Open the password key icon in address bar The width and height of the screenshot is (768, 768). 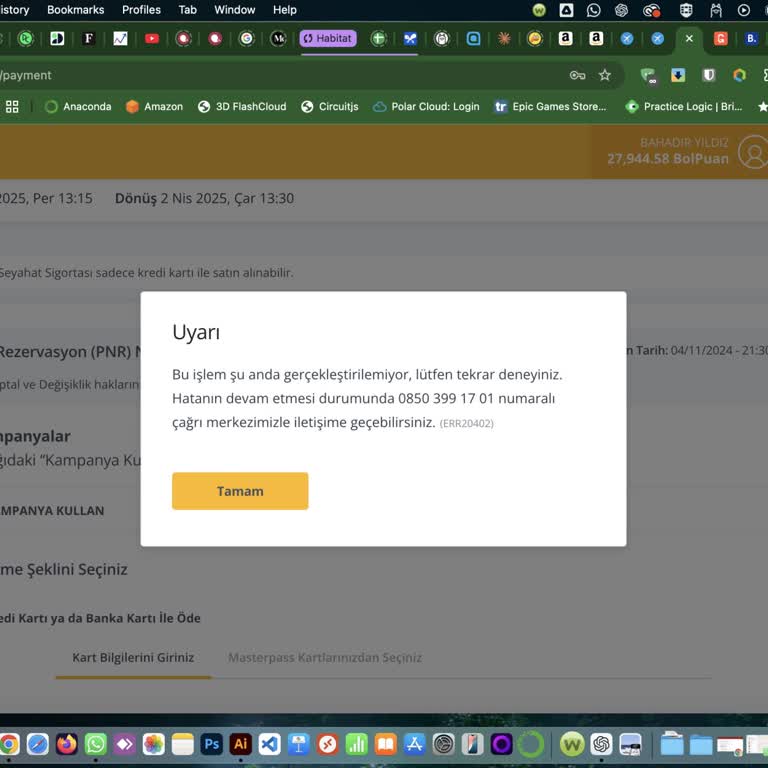[x=577, y=75]
